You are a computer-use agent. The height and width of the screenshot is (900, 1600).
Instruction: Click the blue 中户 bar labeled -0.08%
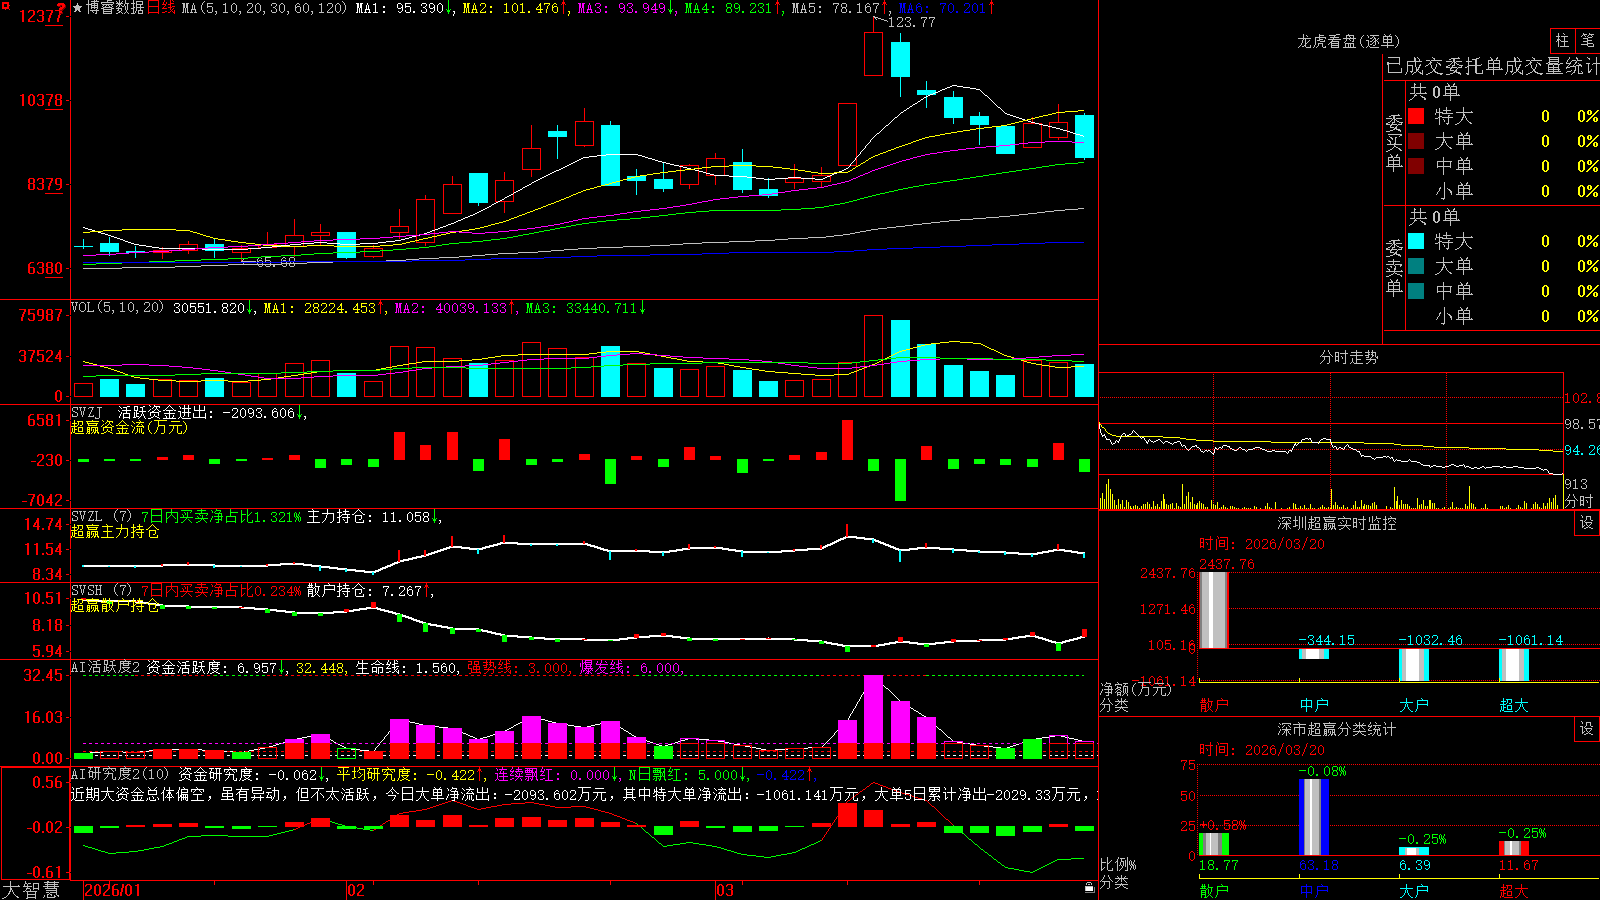pos(1314,817)
